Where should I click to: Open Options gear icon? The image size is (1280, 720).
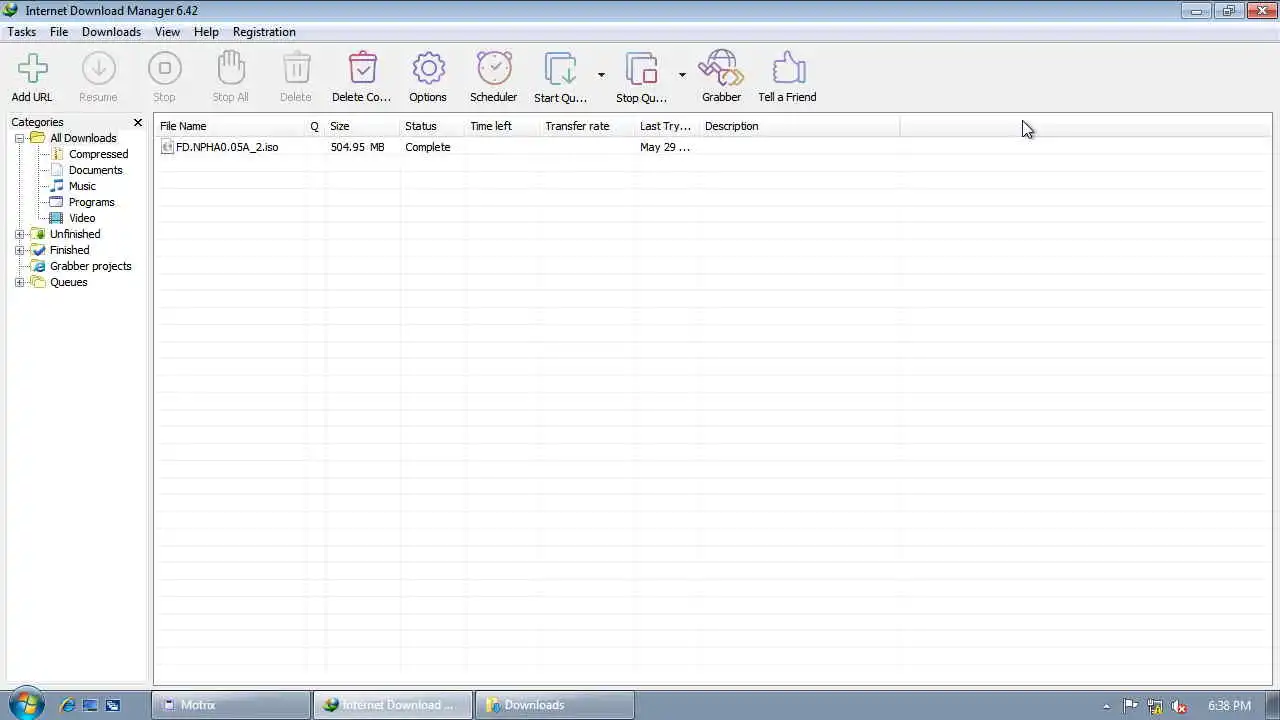(x=428, y=69)
